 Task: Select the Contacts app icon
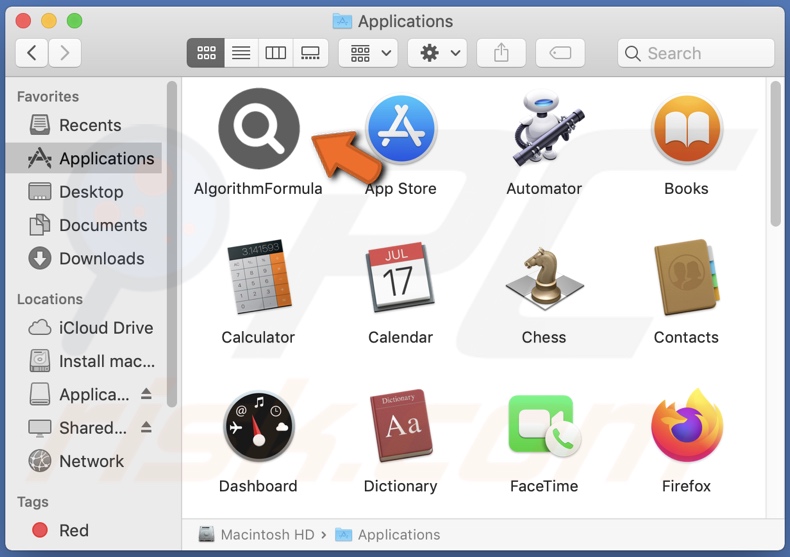point(686,277)
